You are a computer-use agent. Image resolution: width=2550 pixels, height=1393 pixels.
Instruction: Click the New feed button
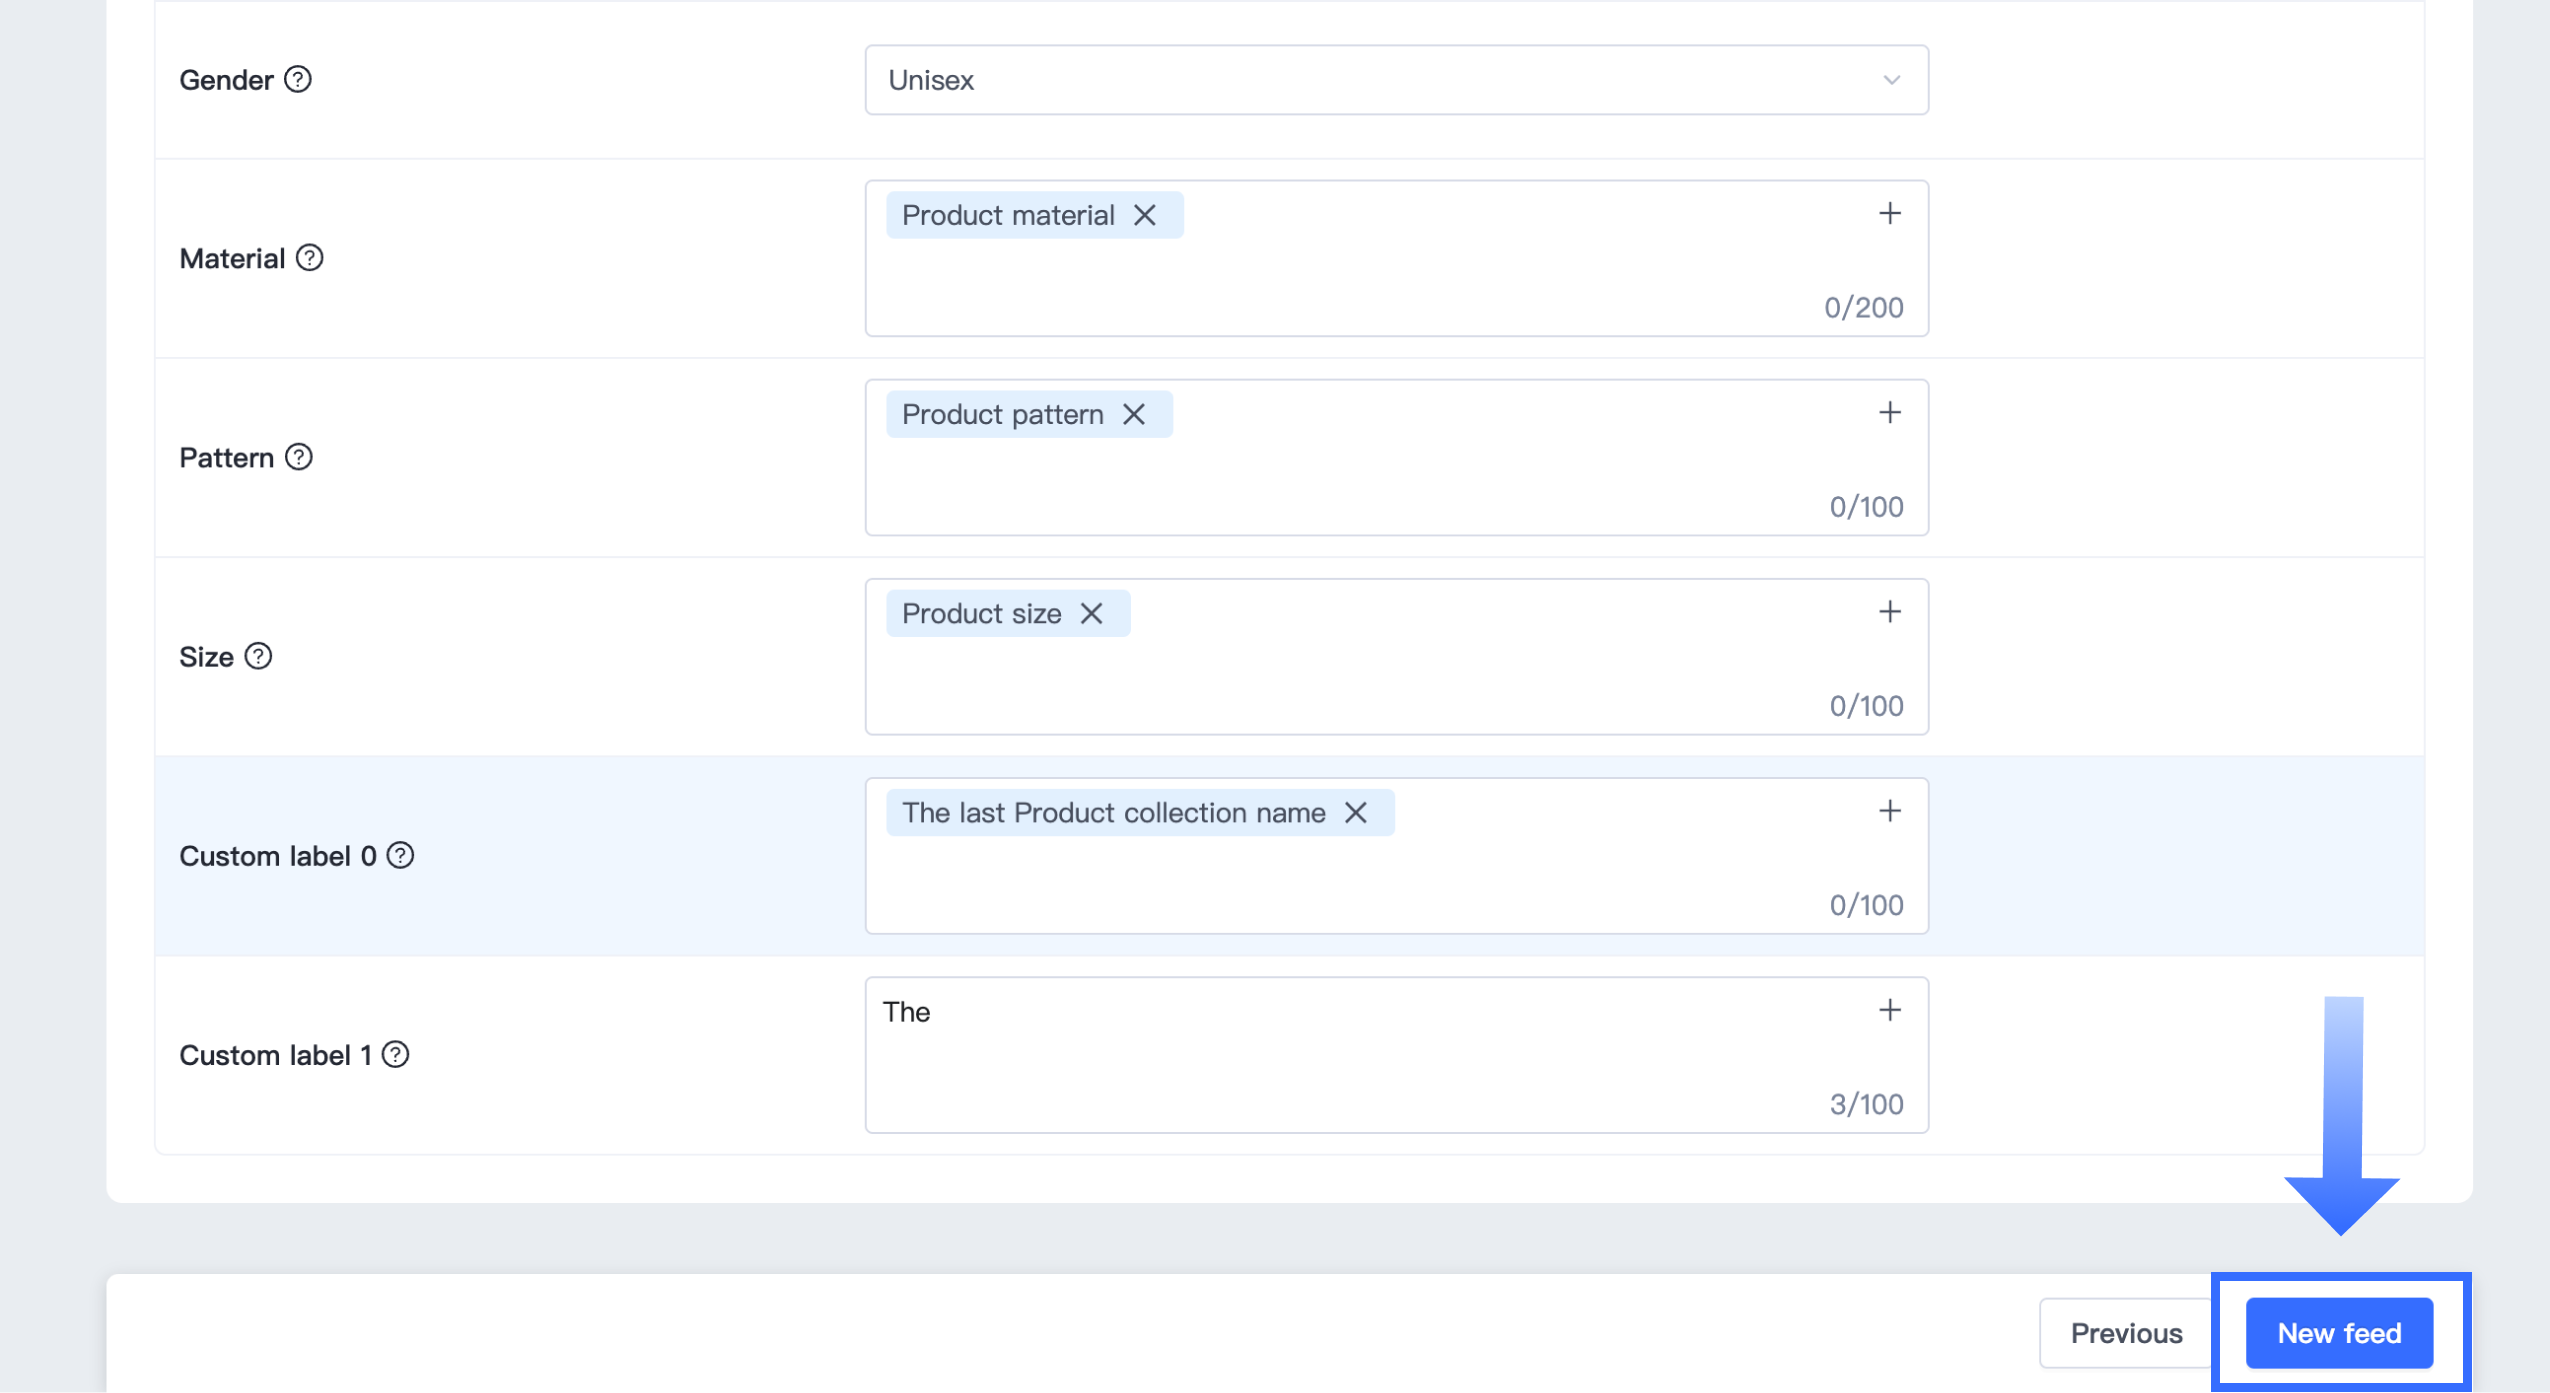(x=2338, y=1332)
